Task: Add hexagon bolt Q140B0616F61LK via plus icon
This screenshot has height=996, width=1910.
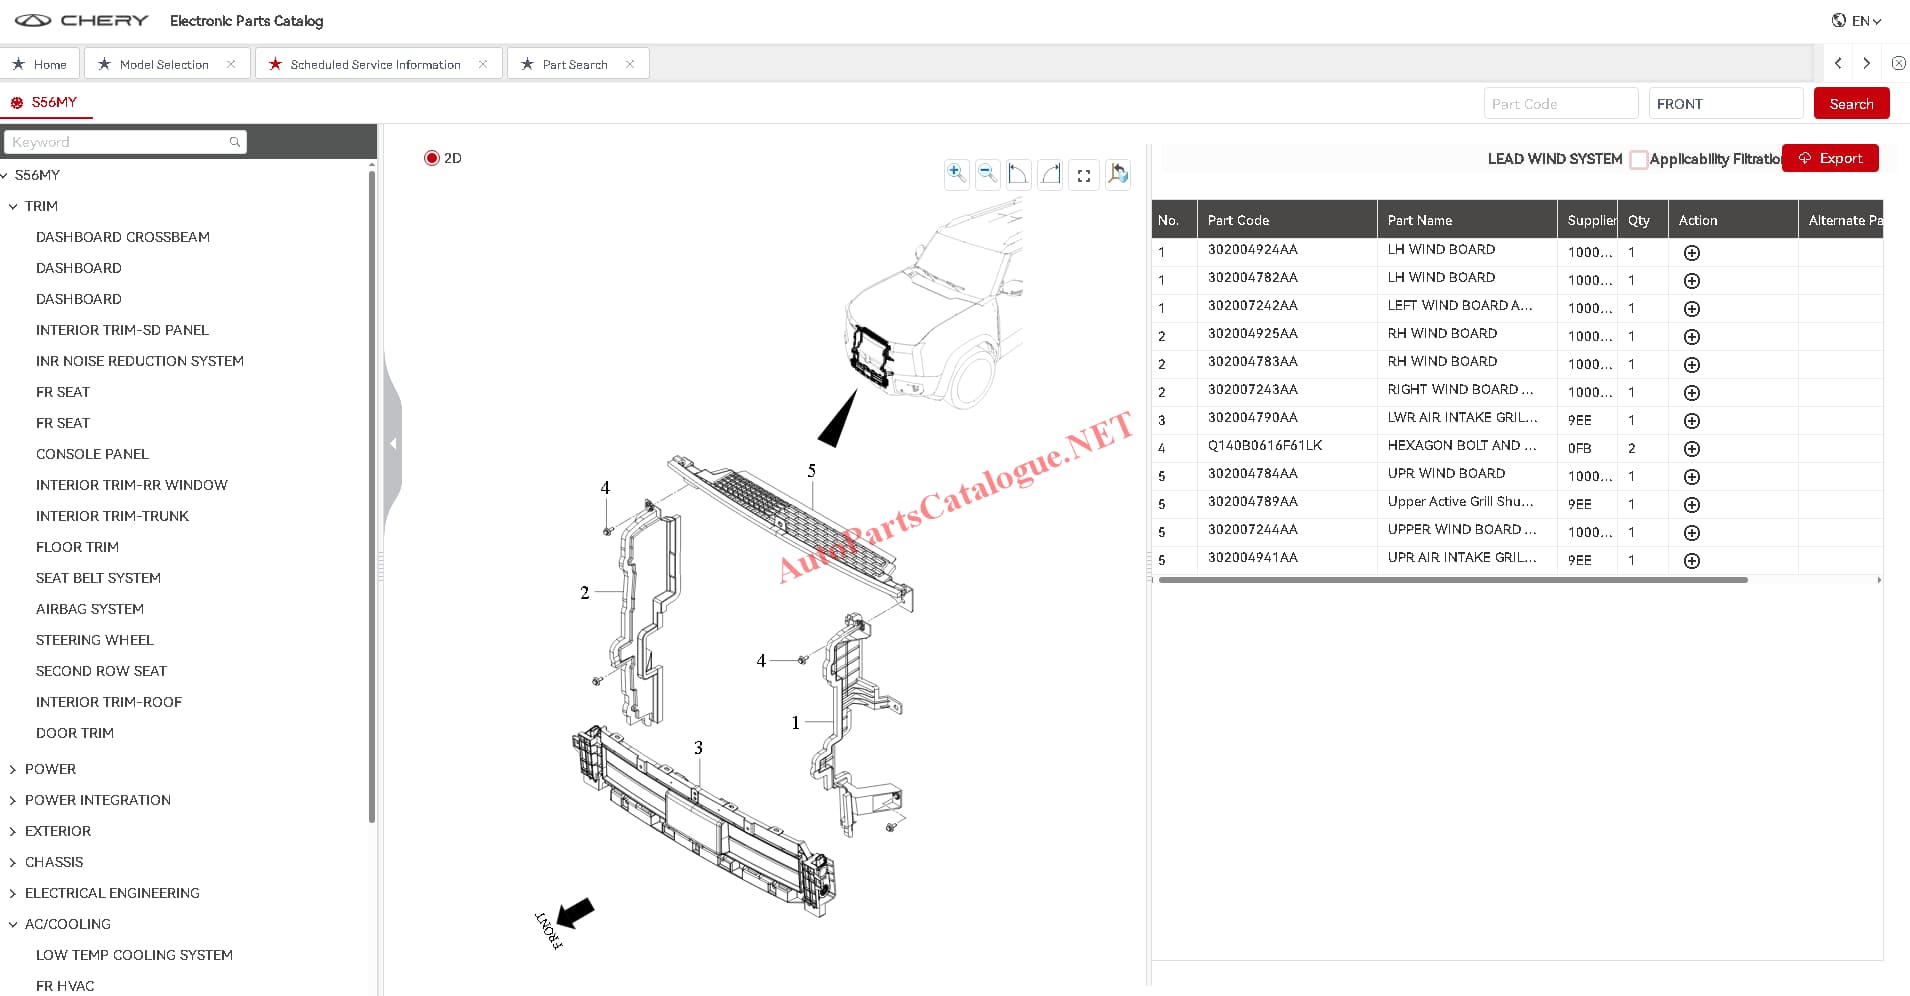Action: [x=1692, y=449]
